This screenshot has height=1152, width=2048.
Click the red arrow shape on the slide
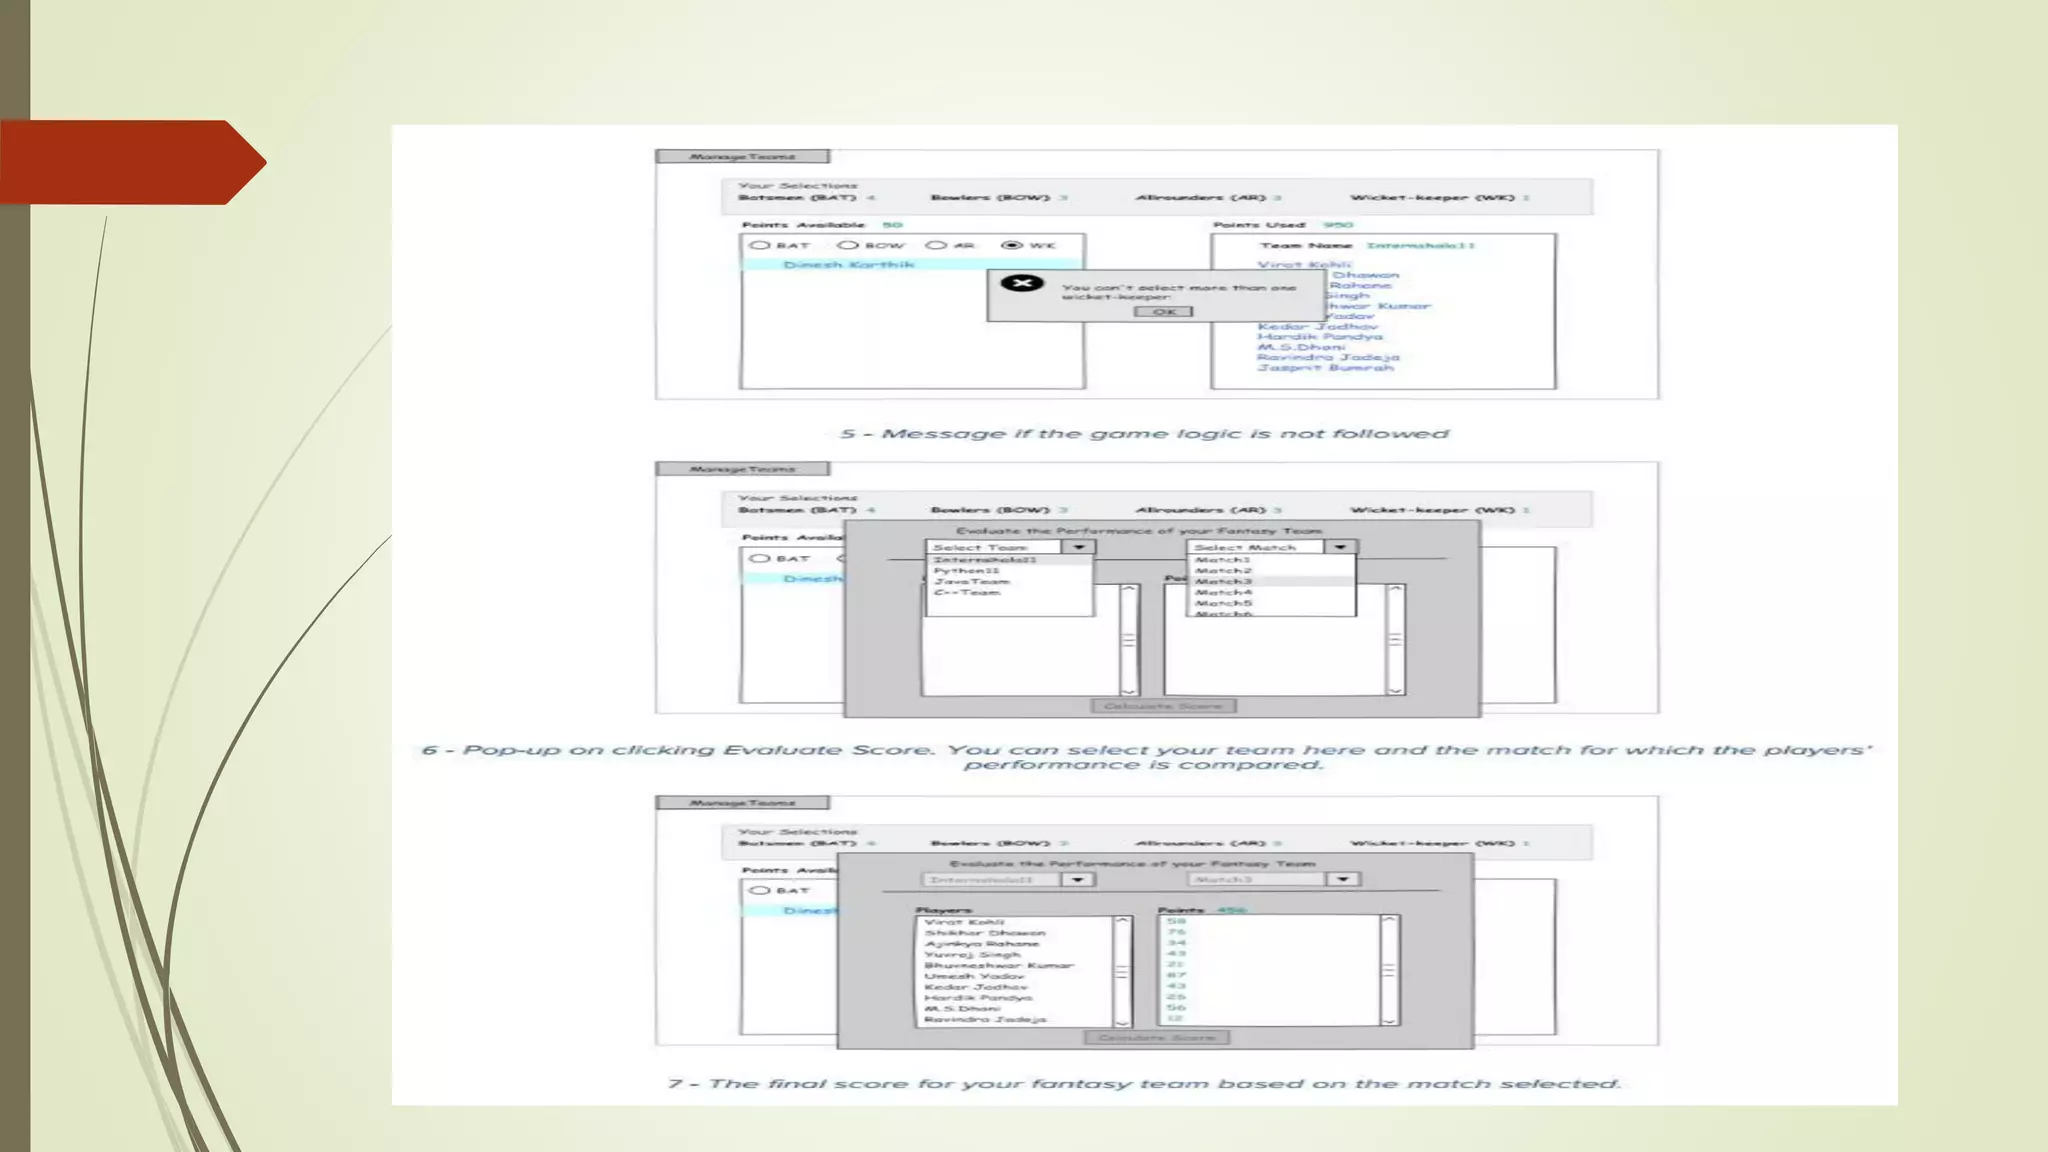coord(132,162)
